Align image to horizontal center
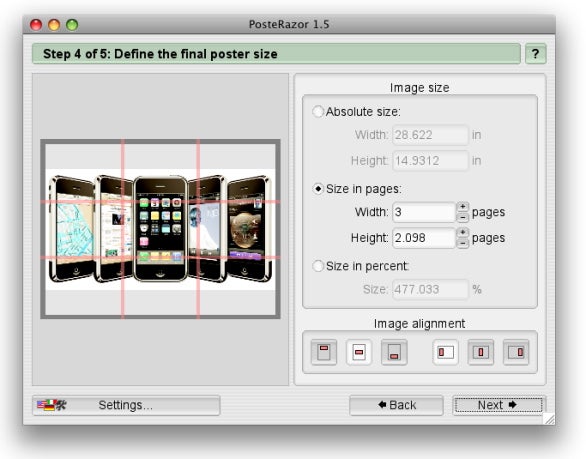 [x=481, y=352]
